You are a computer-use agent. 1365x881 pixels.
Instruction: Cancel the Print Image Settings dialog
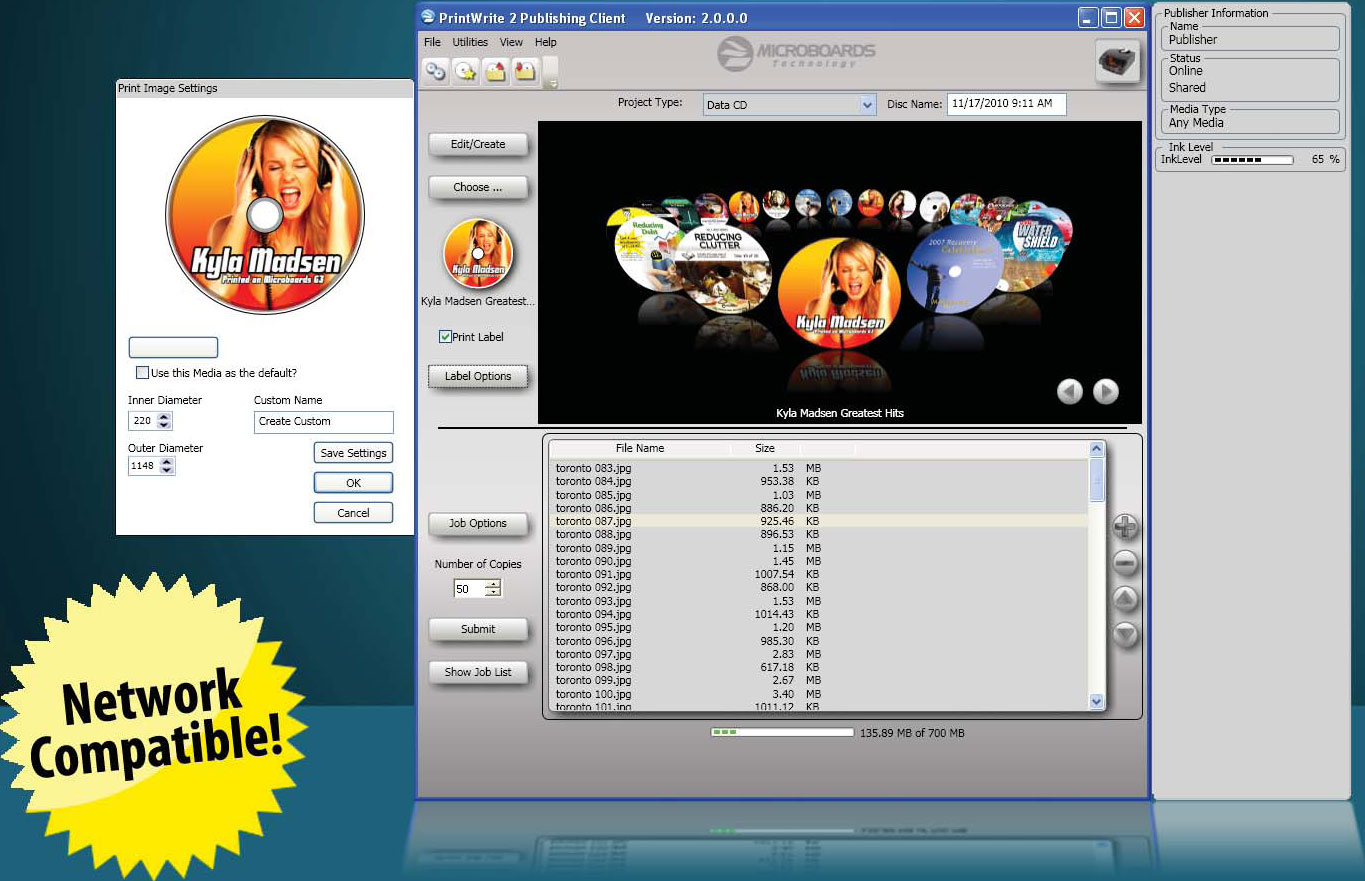[353, 513]
